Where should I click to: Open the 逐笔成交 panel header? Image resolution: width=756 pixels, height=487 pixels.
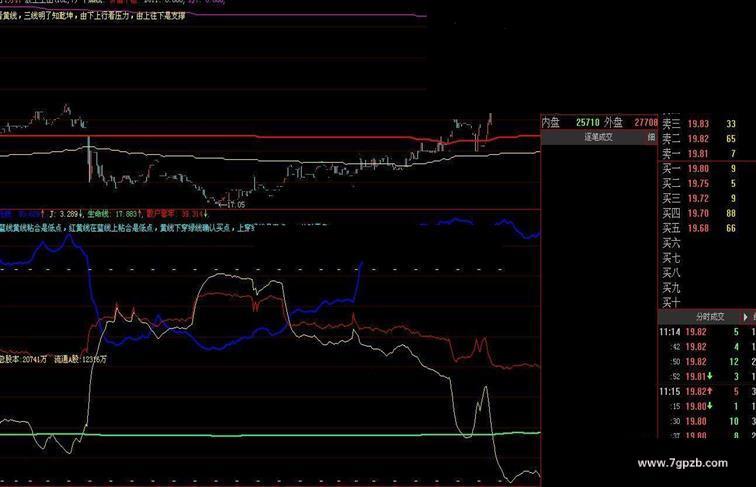[x=598, y=137]
